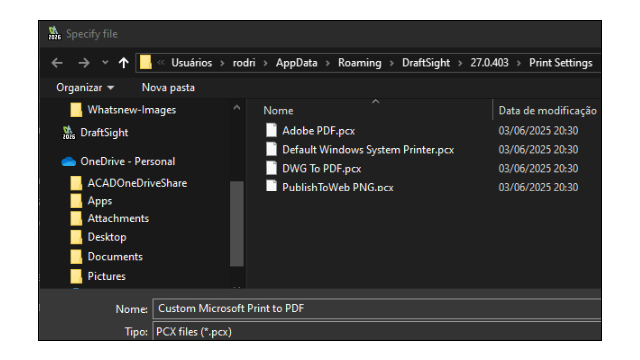Go up one folder level
Viewport: 640px width, 360px height.
click(x=123, y=63)
